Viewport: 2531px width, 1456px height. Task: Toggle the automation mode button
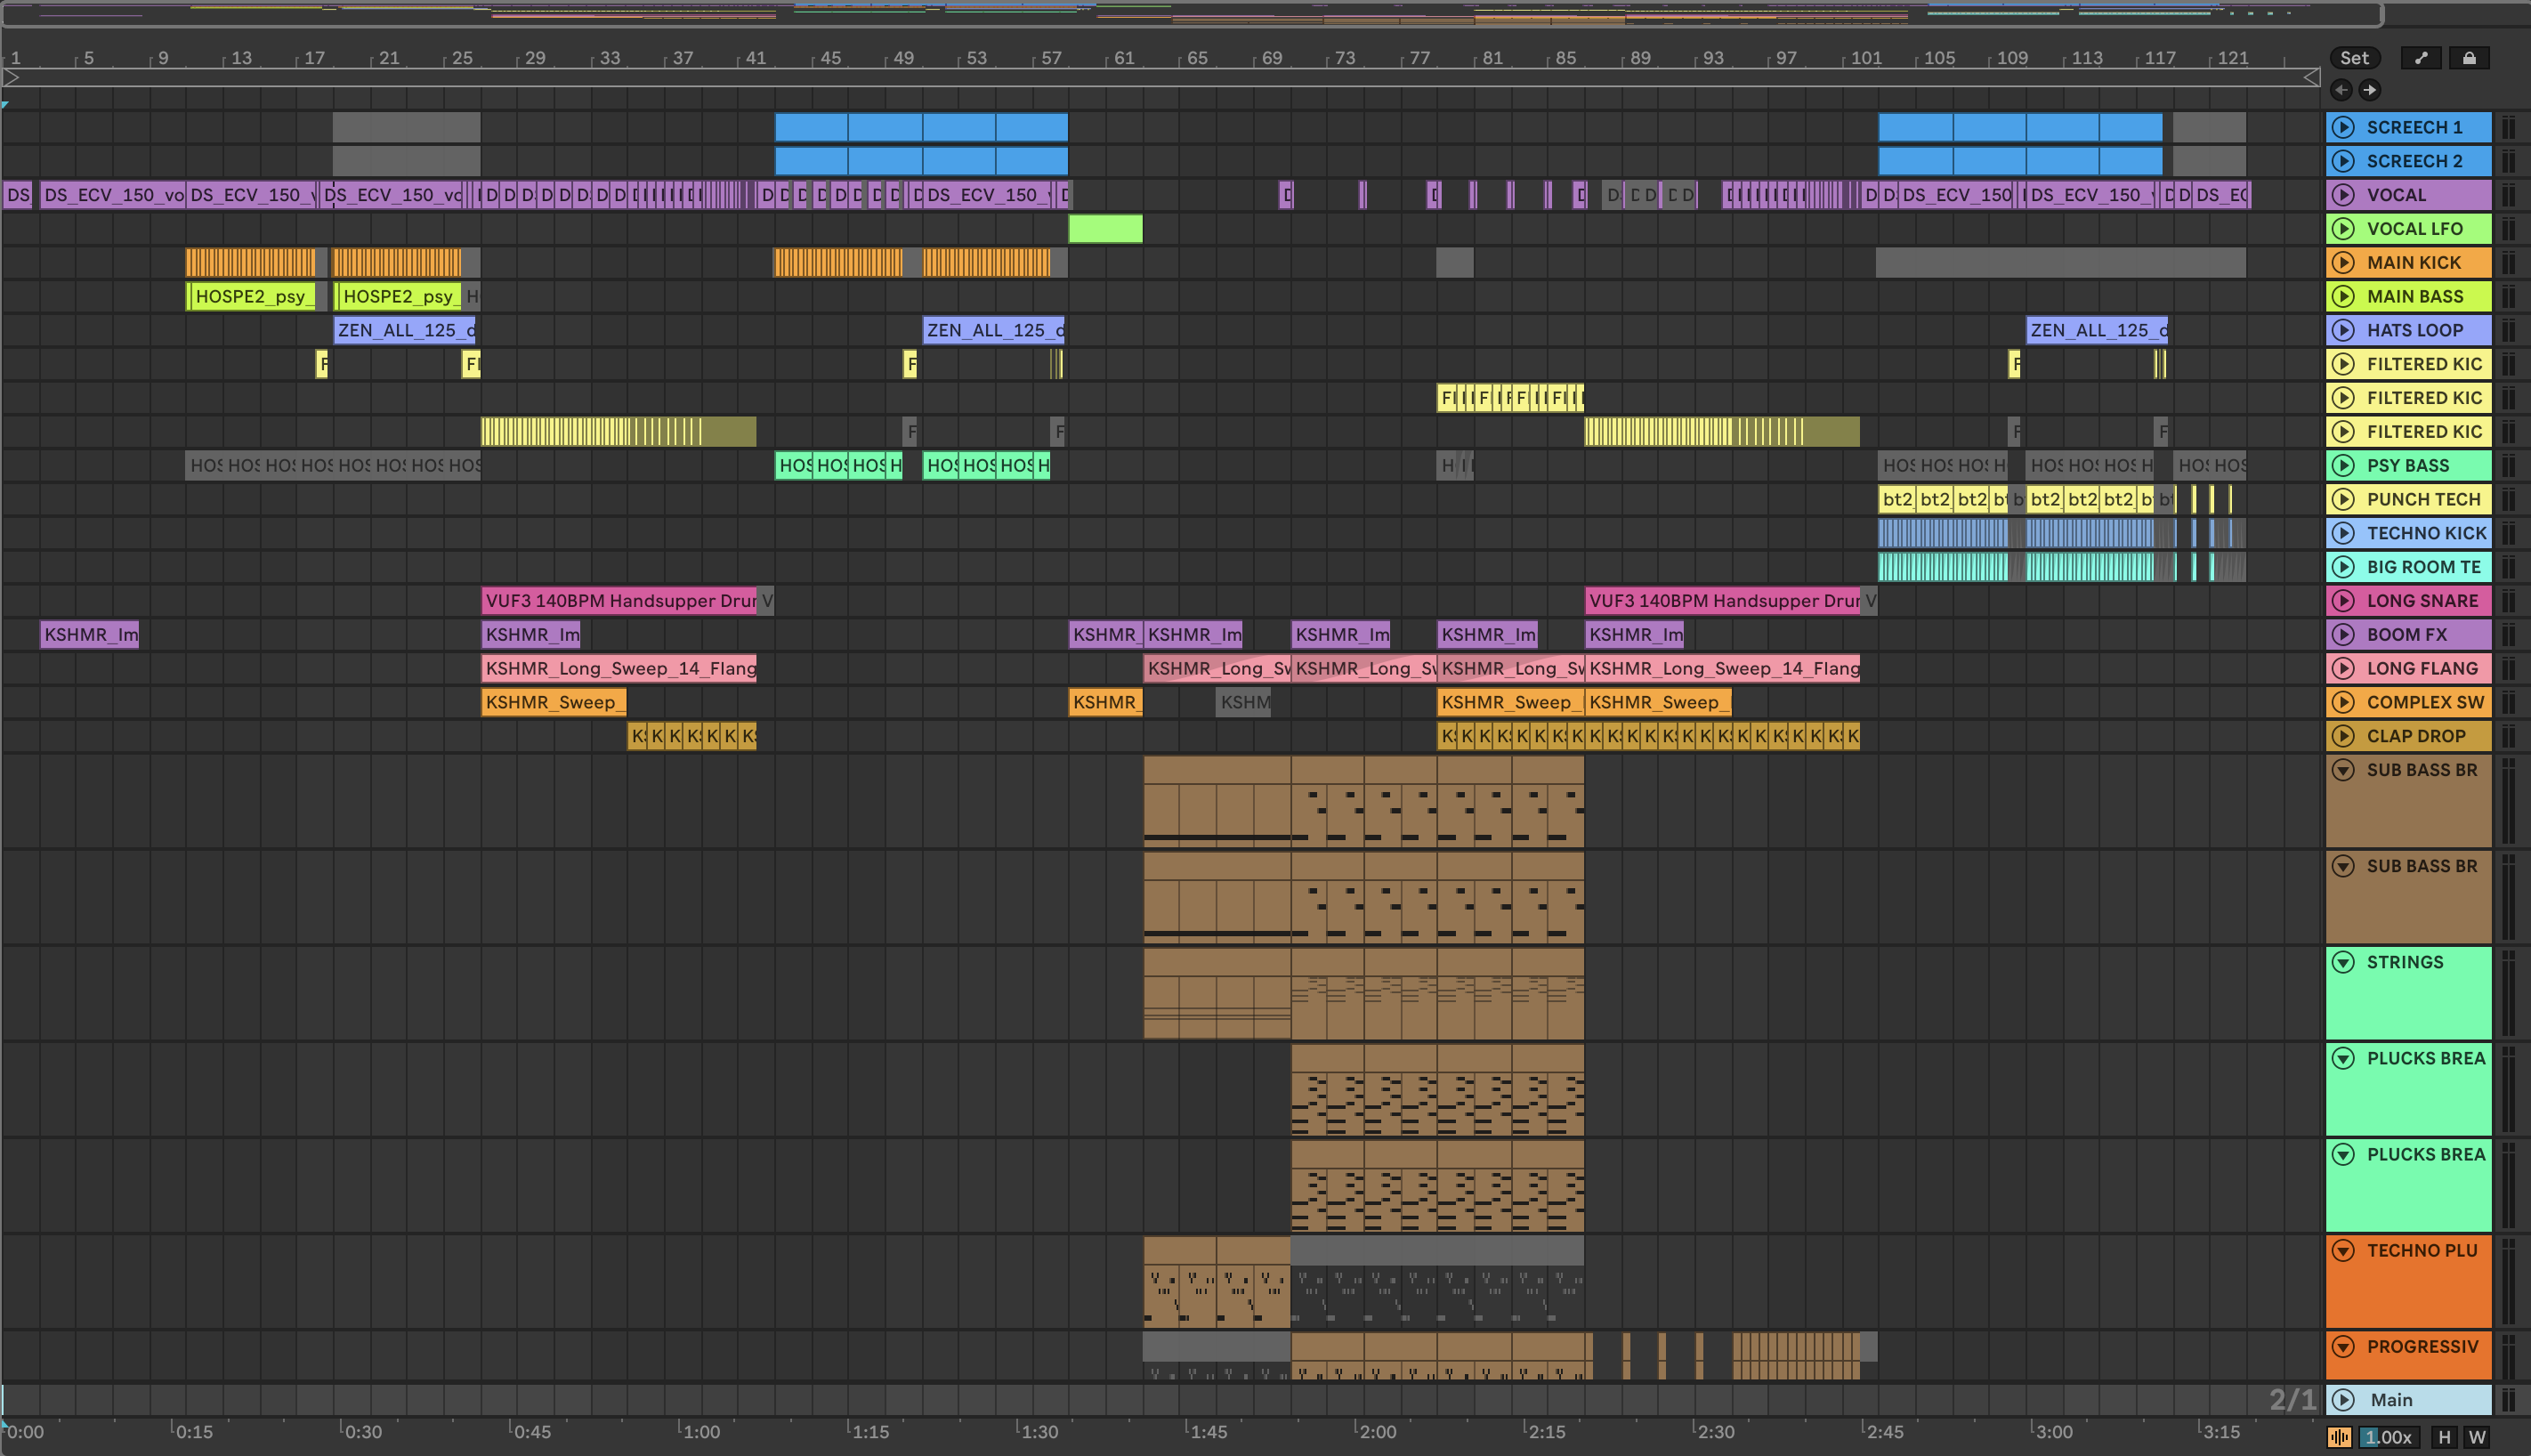2421,58
